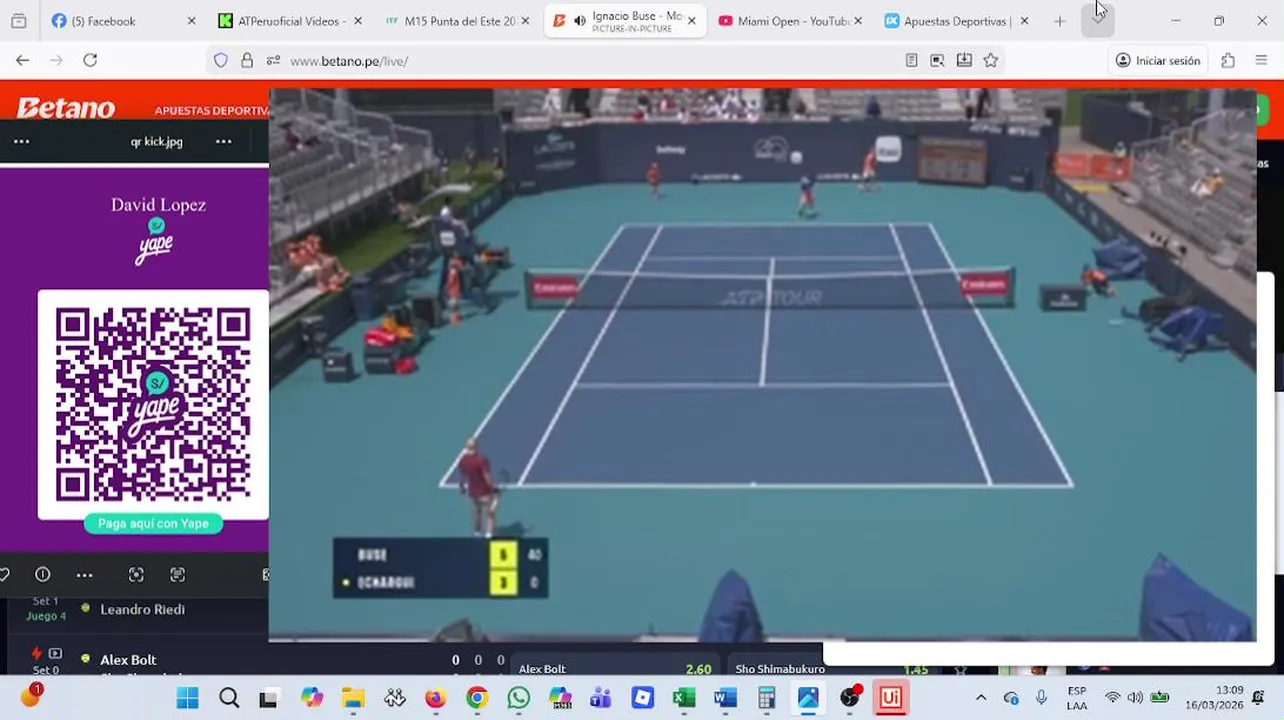Viewport: 1284px width, 720px height.
Task: Open UiPath from the taskbar
Action: tap(890, 698)
